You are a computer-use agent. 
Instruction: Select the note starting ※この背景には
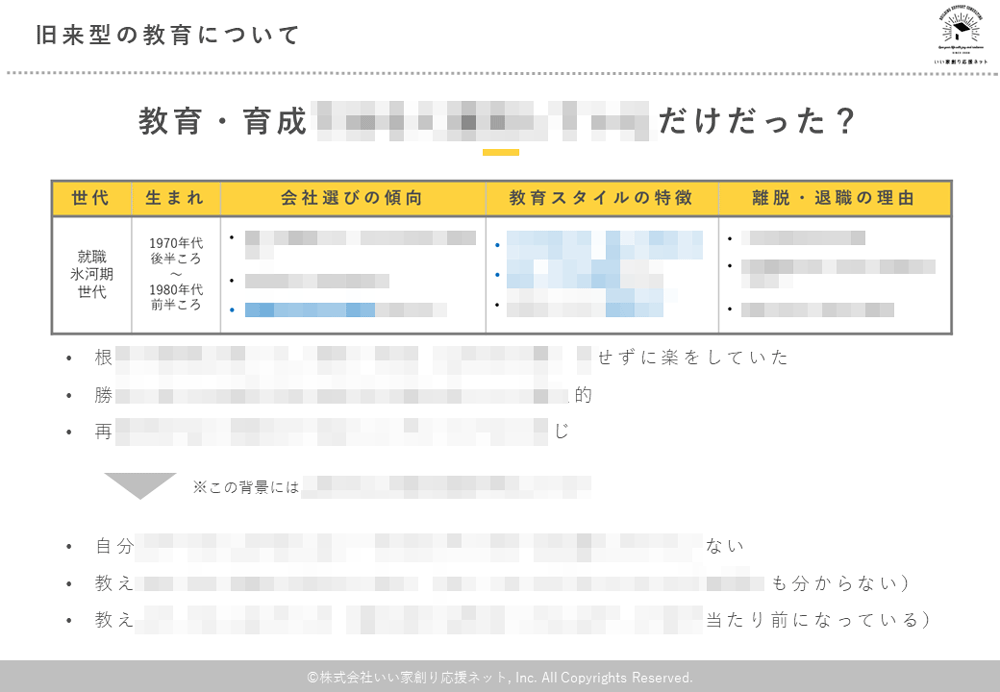(x=390, y=488)
